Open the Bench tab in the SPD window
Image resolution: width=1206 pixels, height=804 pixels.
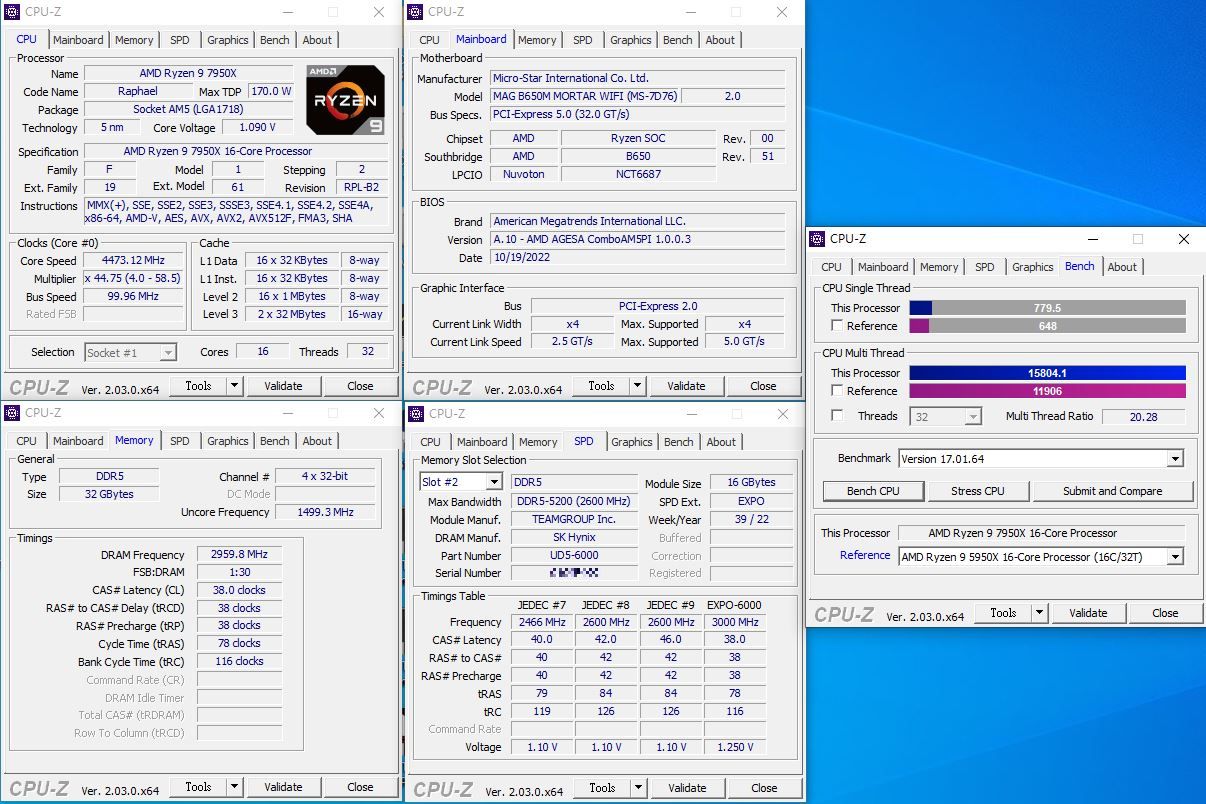(x=678, y=442)
